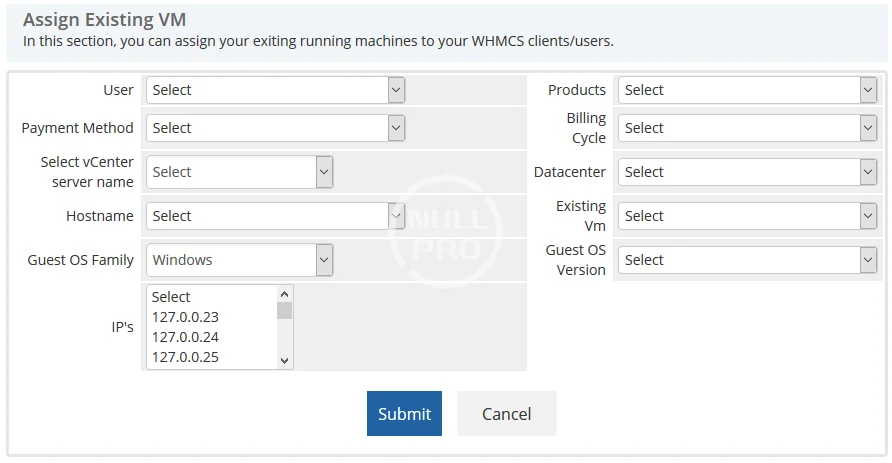Click the Select option in IP's list

tap(171, 297)
